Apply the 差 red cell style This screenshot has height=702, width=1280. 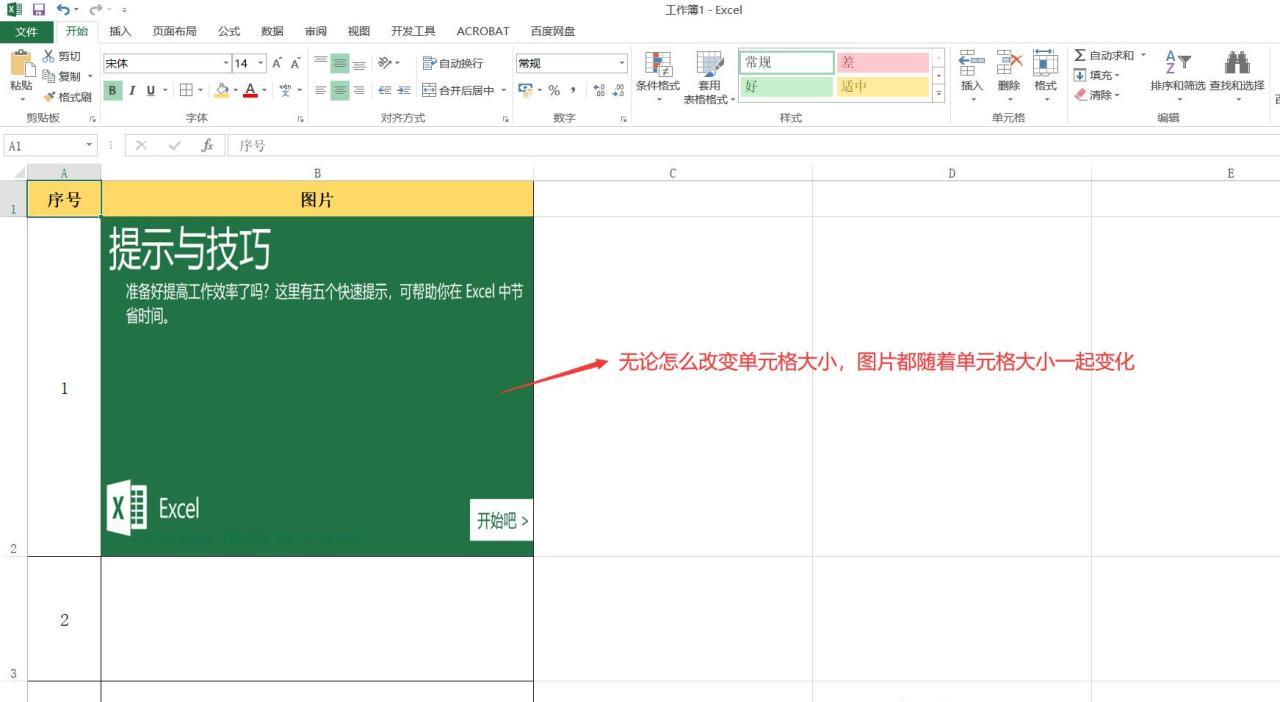[x=883, y=62]
